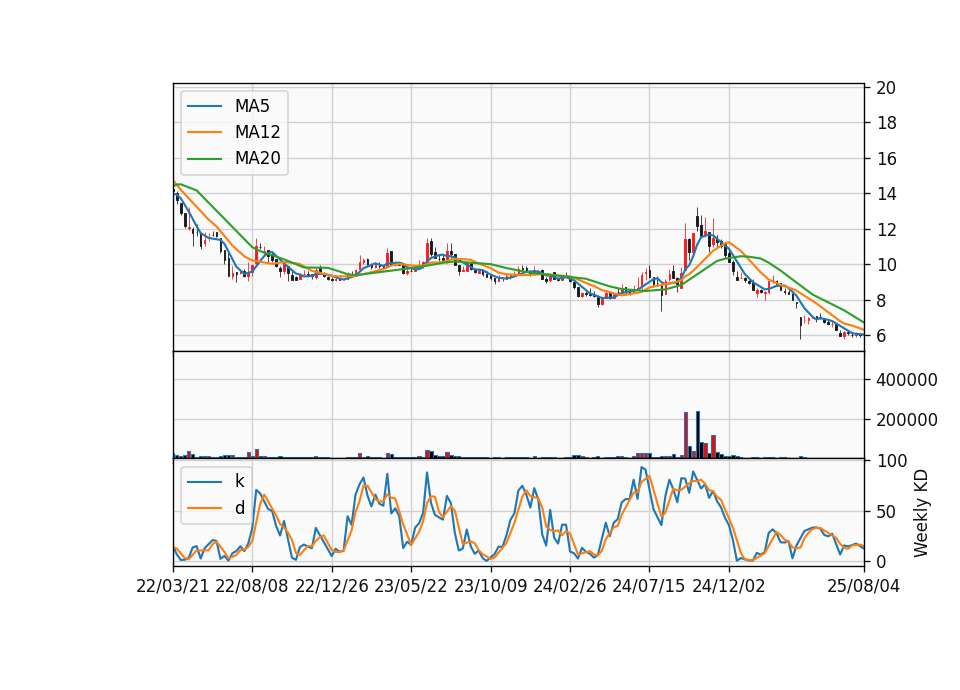This screenshot has height=690, width=960.
Task: Click the 23/10/09 date label
Action: [490, 586]
